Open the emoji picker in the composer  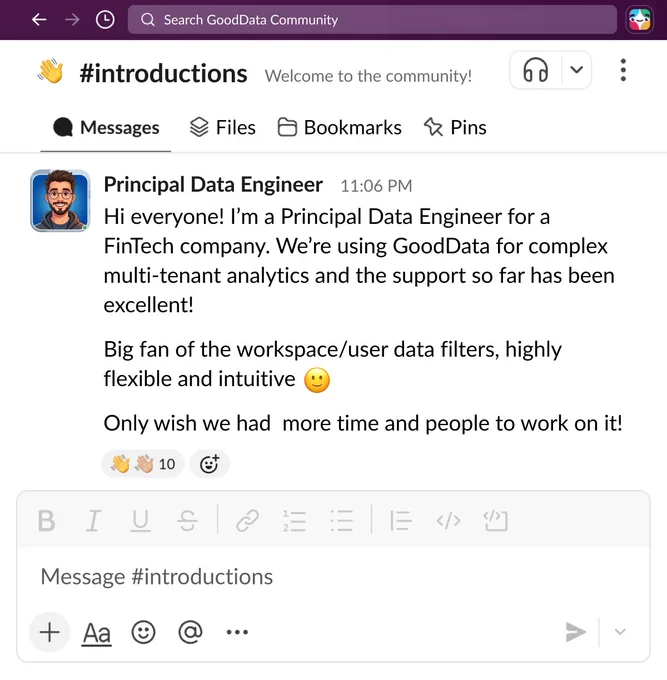pos(143,632)
